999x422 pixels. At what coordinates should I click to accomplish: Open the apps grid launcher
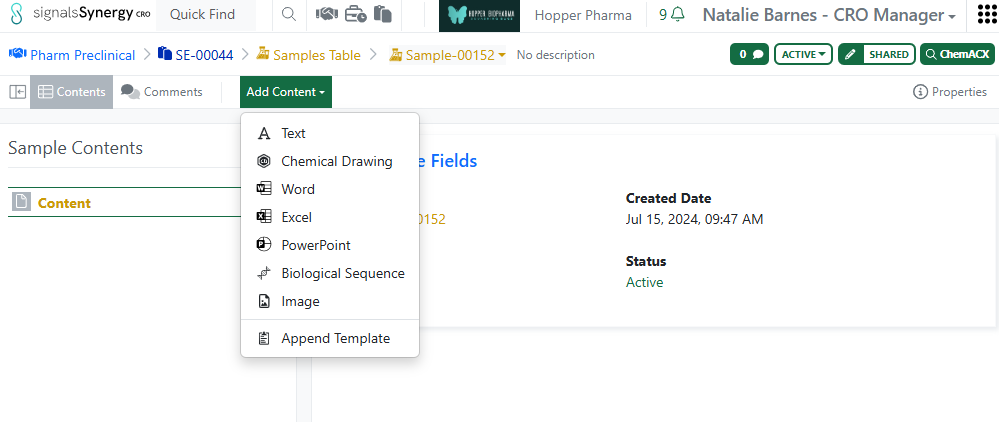click(x=987, y=15)
